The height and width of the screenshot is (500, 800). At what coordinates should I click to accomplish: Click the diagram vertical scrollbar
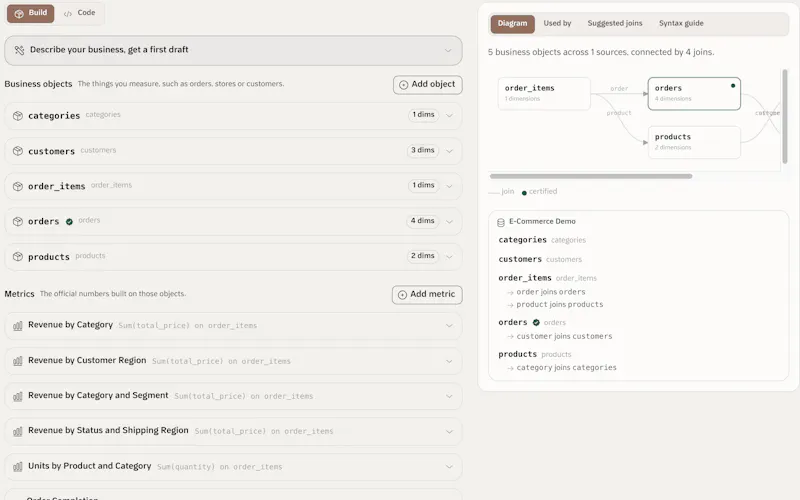[785, 116]
